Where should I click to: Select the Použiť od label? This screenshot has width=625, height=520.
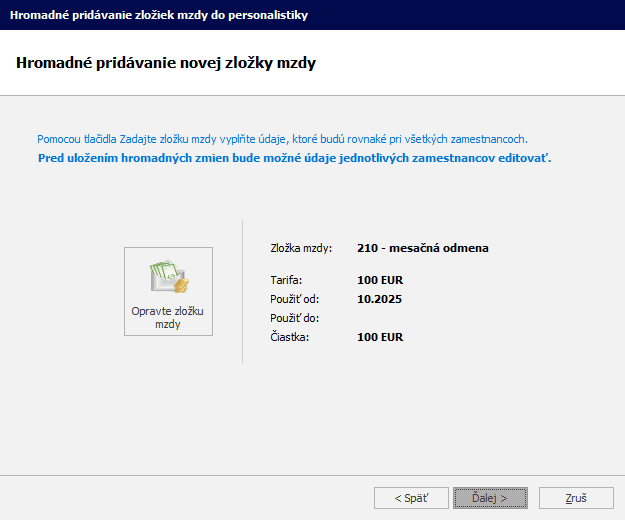tap(293, 298)
